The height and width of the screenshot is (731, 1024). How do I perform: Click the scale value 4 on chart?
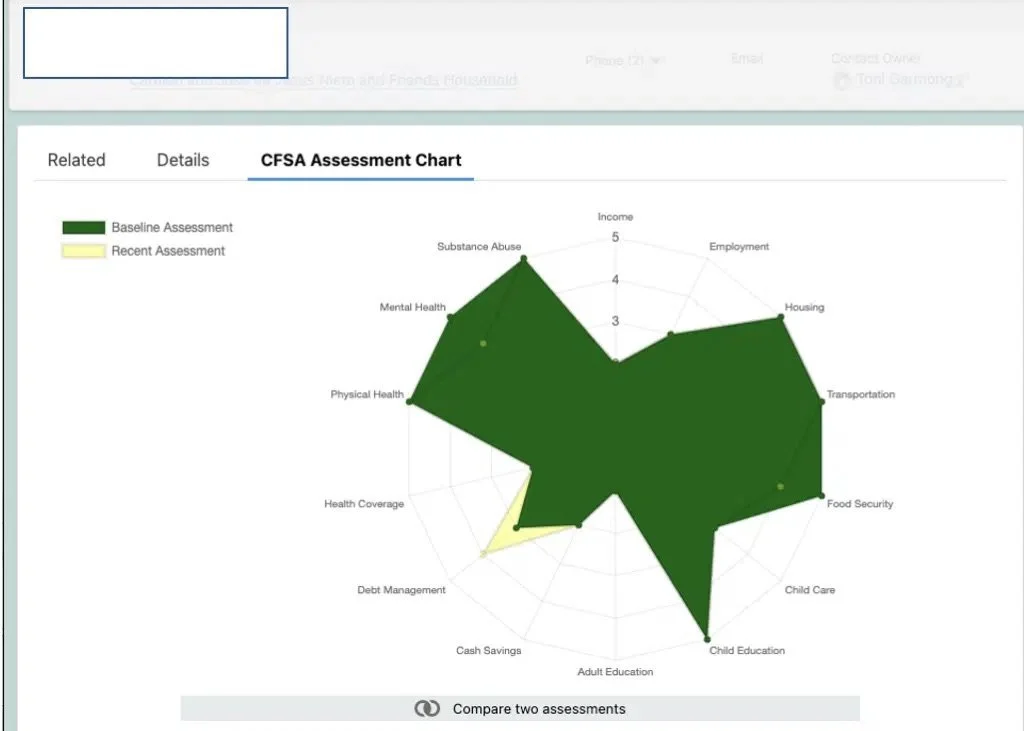click(615, 280)
